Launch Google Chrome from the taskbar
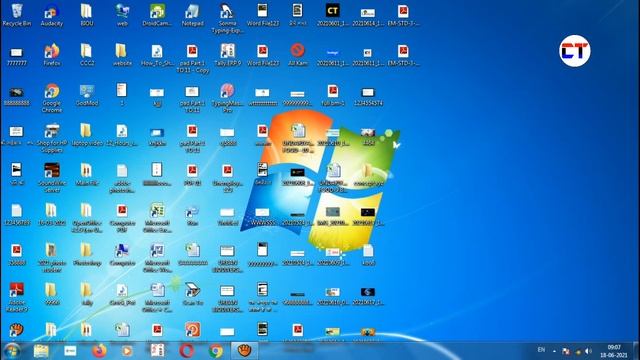Screen dimensions: 640x360 tap(216, 351)
